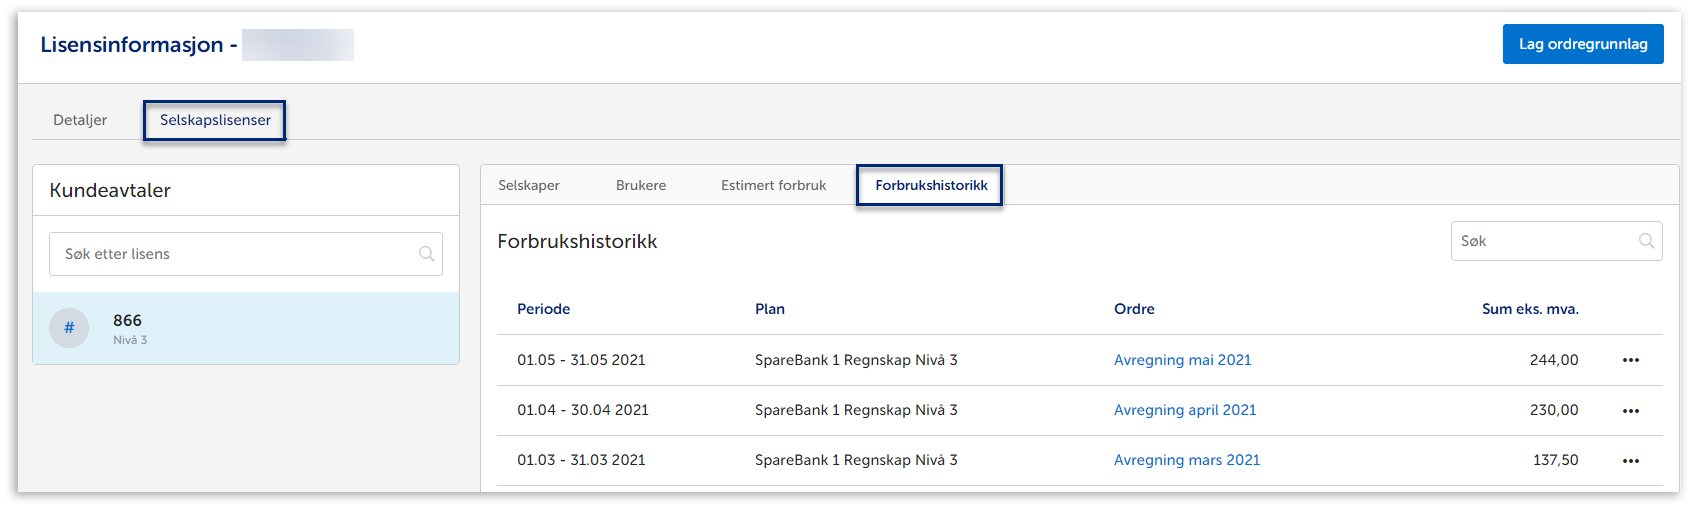The width and height of the screenshot is (1699, 510).
Task: Open the Avregning april 2021 order link
Action: [x=1185, y=410]
